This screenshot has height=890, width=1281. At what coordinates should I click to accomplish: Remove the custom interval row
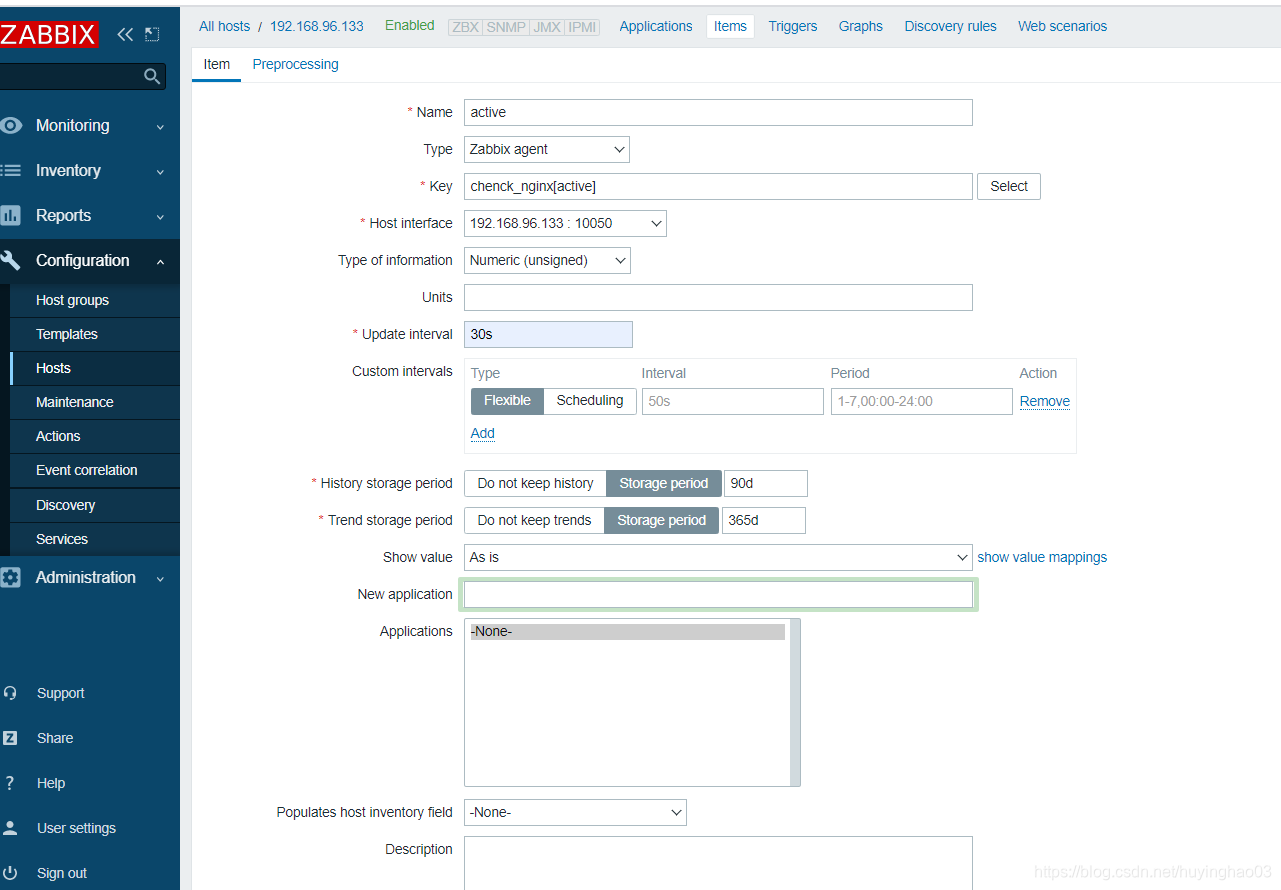[1045, 401]
